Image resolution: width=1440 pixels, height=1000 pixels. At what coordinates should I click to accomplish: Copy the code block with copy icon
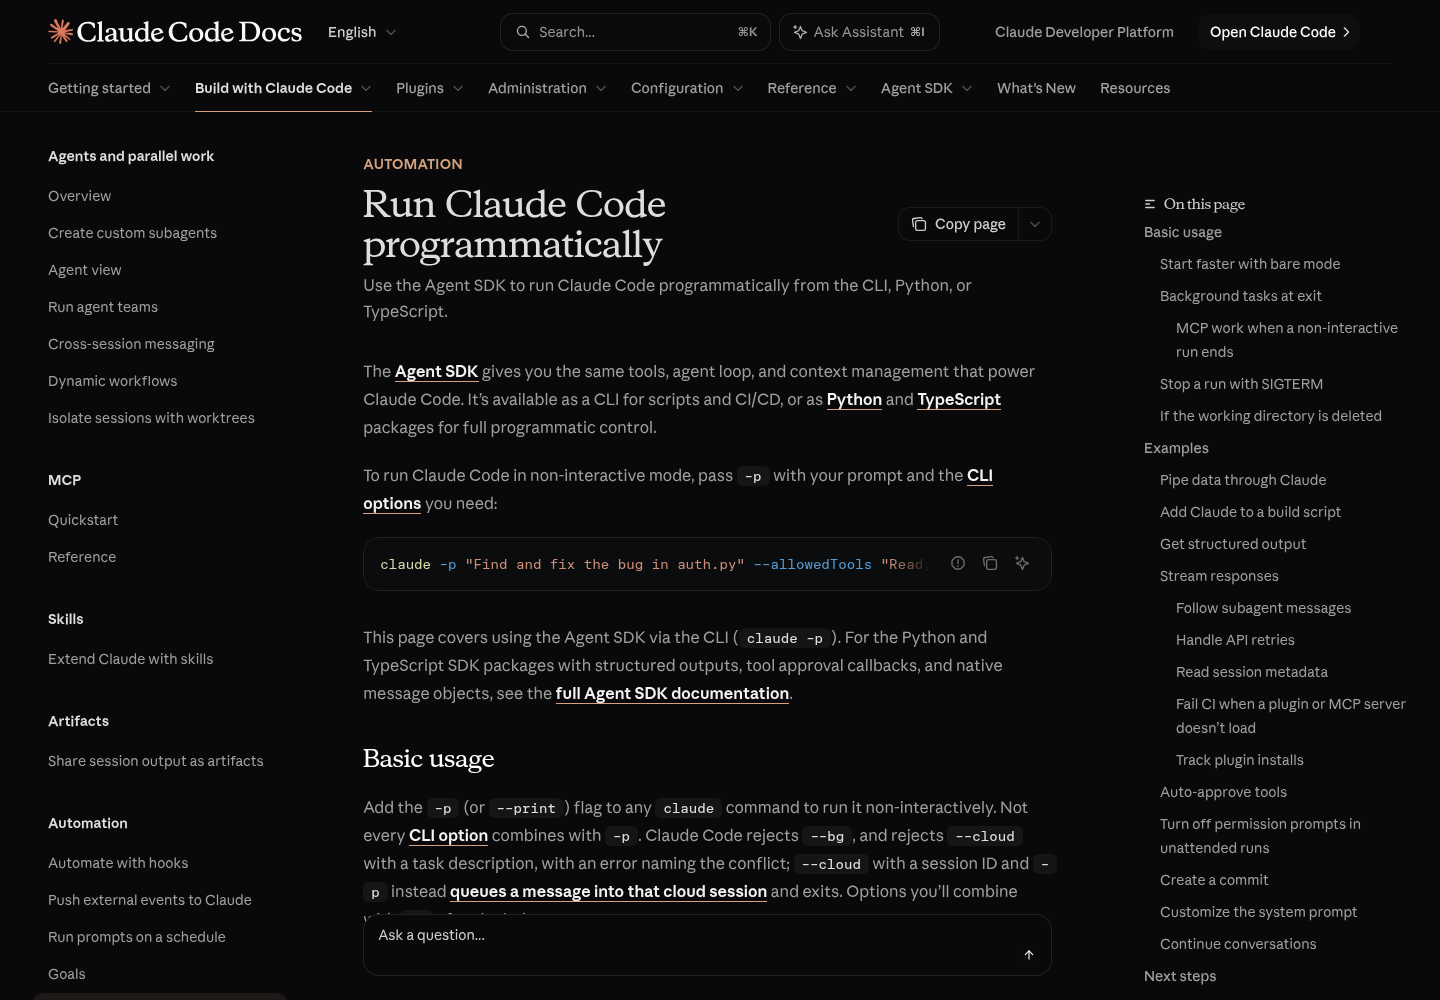tap(990, 563)
